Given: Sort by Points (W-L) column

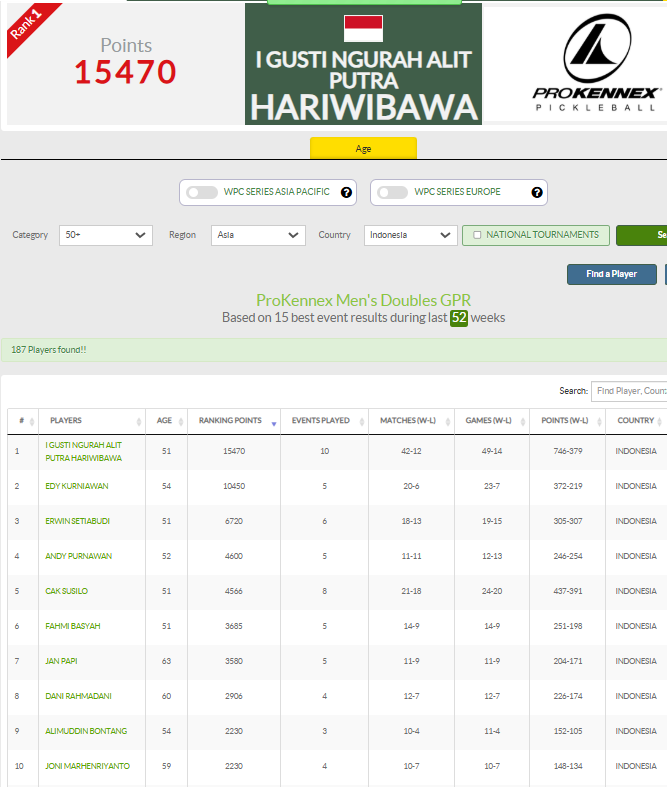Looking at the screenshot, I should click(567, 421).
